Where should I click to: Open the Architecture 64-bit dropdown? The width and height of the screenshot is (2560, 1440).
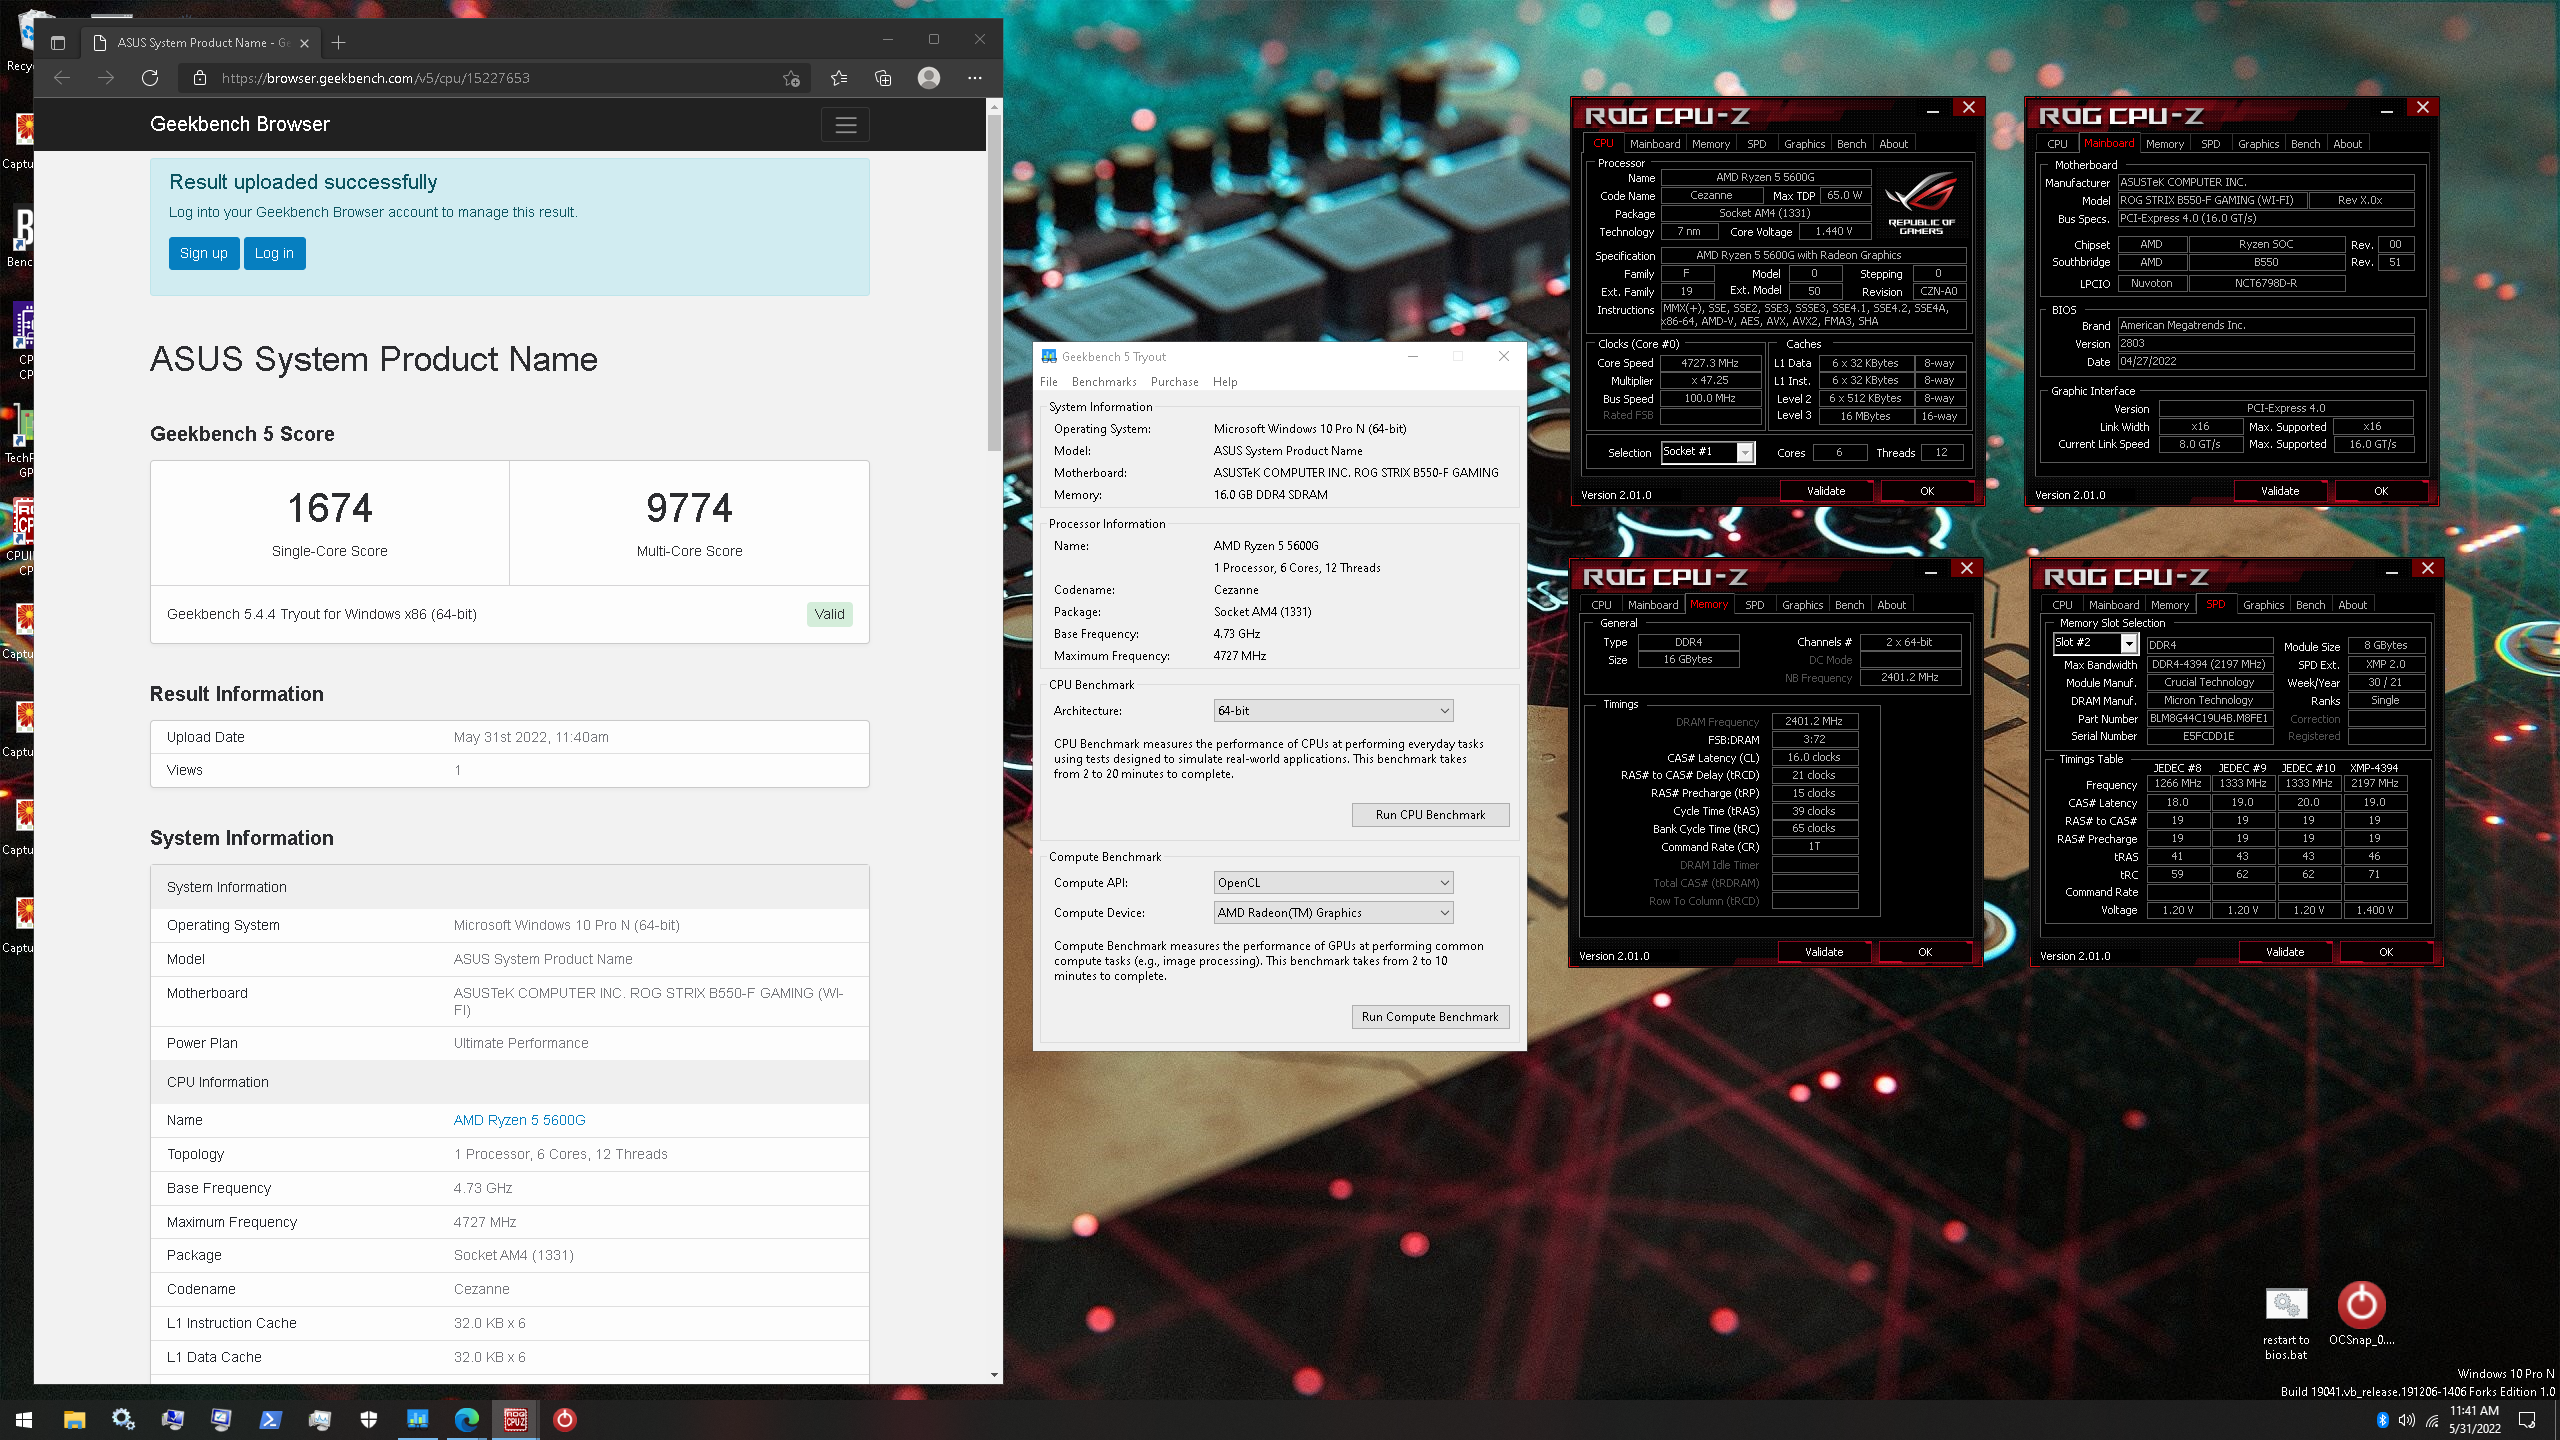click(x=1333, y=711)
